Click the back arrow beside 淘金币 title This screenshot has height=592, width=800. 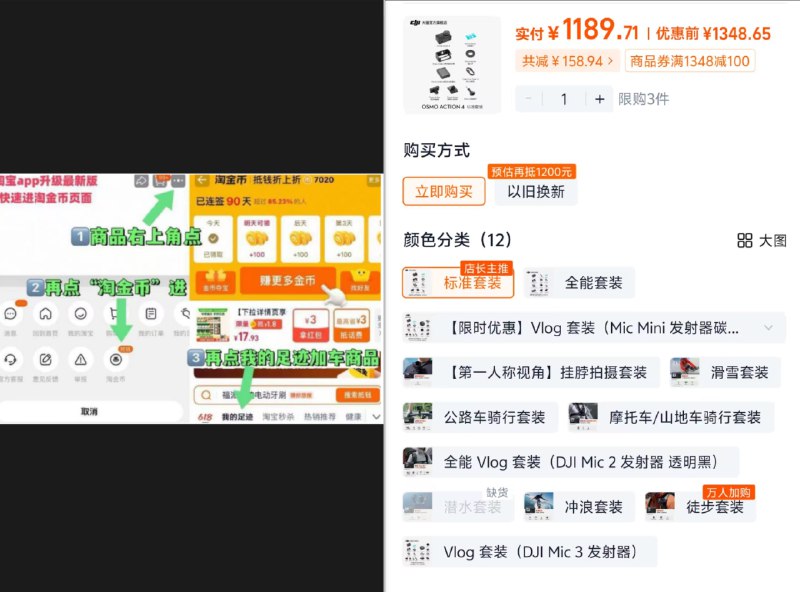point(202,180)
